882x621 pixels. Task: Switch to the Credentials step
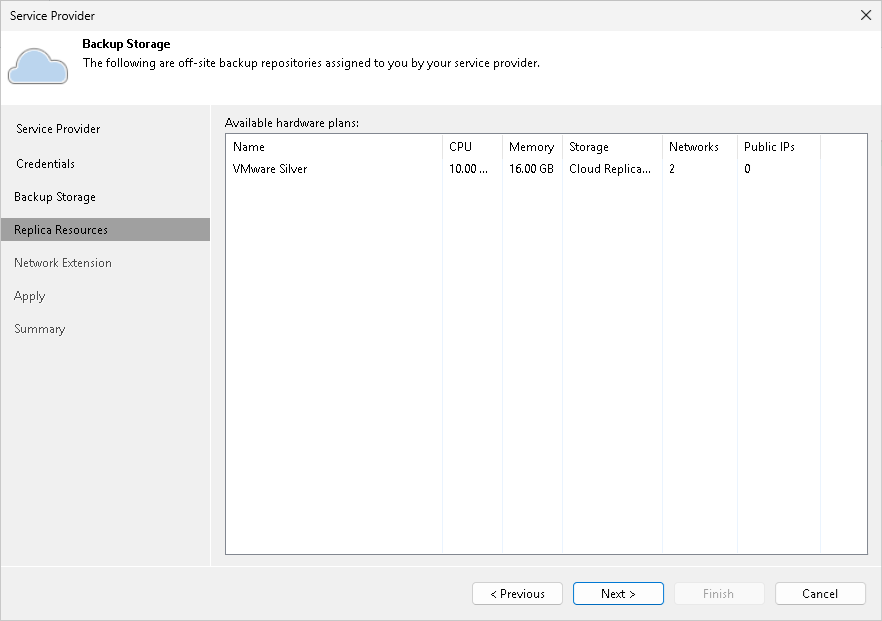pos(46,163)
